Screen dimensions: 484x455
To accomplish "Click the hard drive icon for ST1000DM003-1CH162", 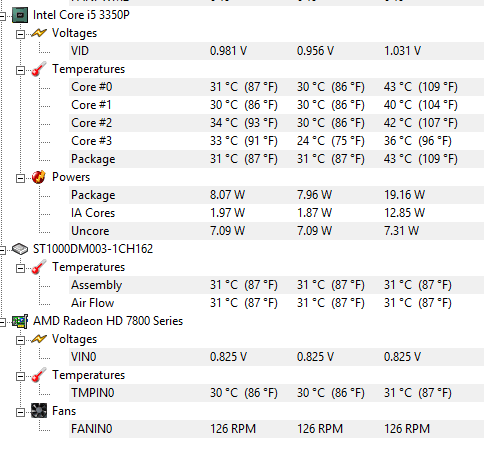I will 20,249.
